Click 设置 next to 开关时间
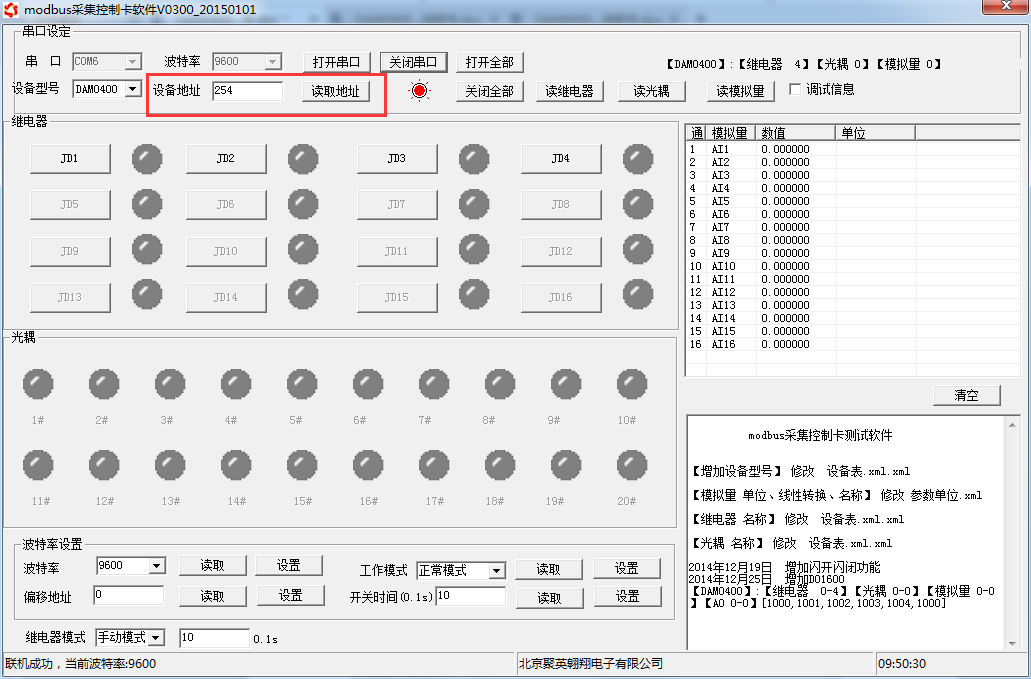The height and width of the screenshot is (679, 1031). tap(627, 597)
